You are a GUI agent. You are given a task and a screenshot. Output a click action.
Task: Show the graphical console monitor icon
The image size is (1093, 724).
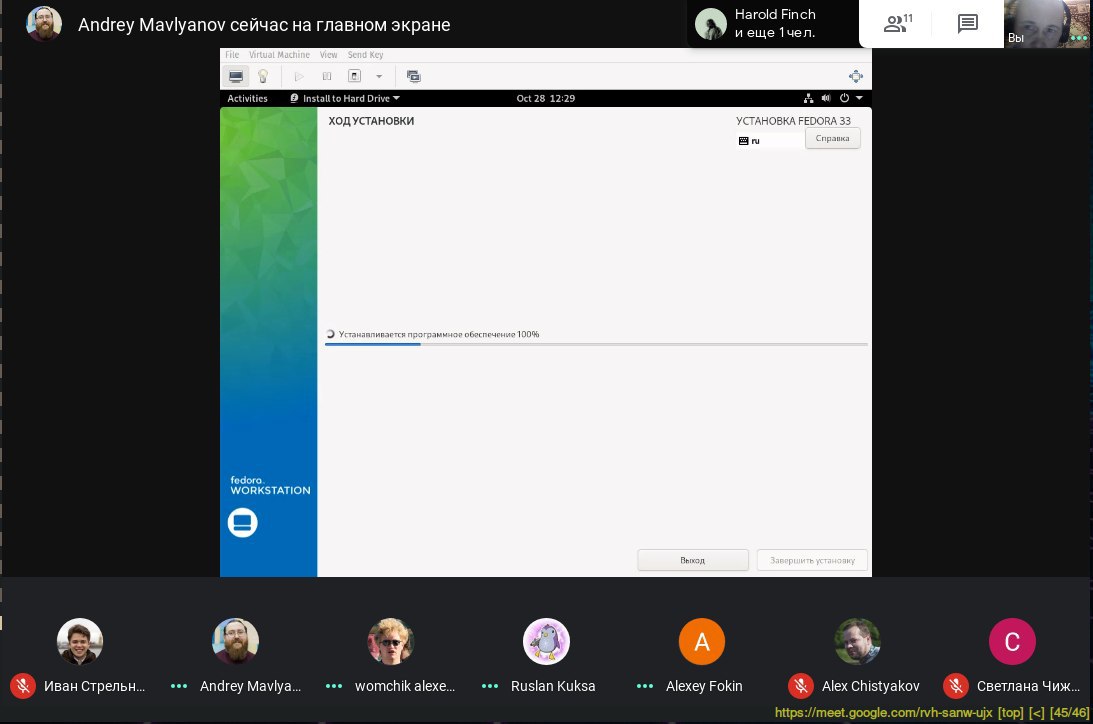click(x=236, y=76)
